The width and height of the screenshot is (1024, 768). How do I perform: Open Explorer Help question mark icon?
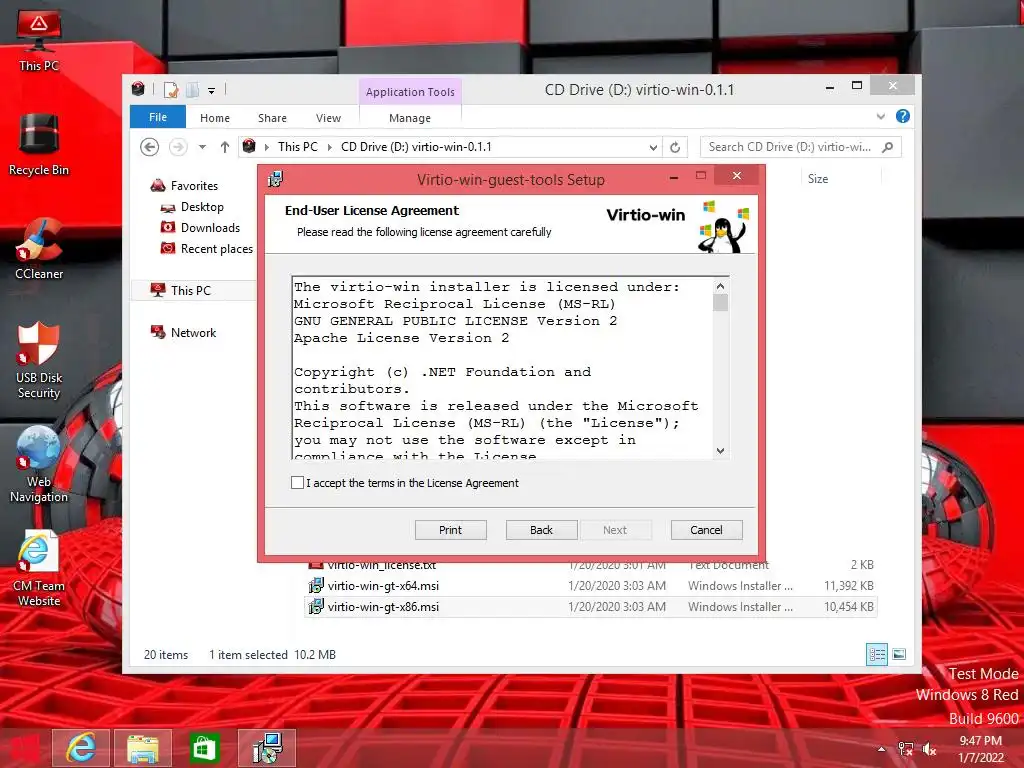(903, 116)
